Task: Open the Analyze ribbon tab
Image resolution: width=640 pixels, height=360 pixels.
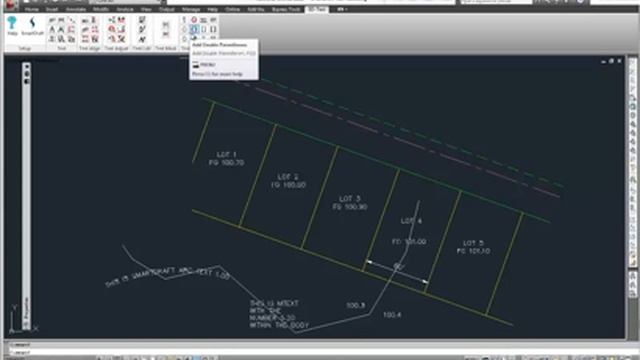Action: [x=125, y=9]
